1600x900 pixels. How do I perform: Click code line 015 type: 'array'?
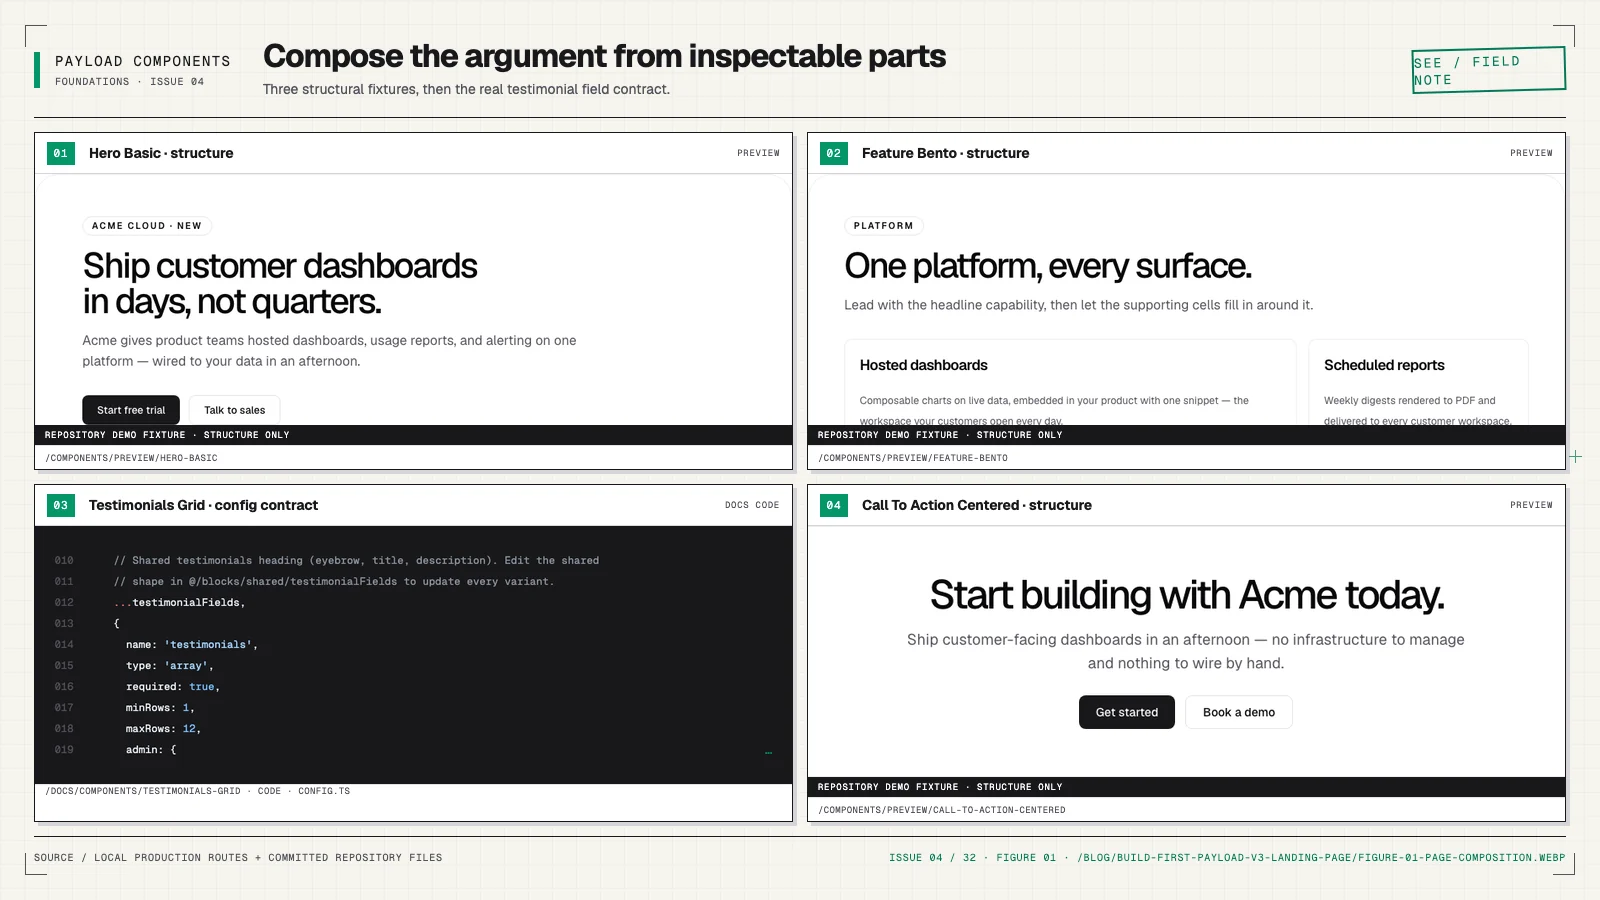coord(170,665)
